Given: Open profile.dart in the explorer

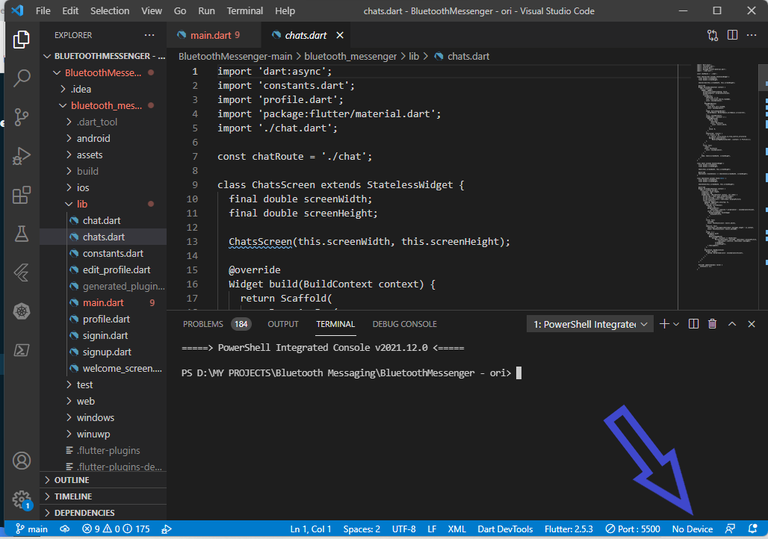Looking at the screenshot, I should [107, 319].
